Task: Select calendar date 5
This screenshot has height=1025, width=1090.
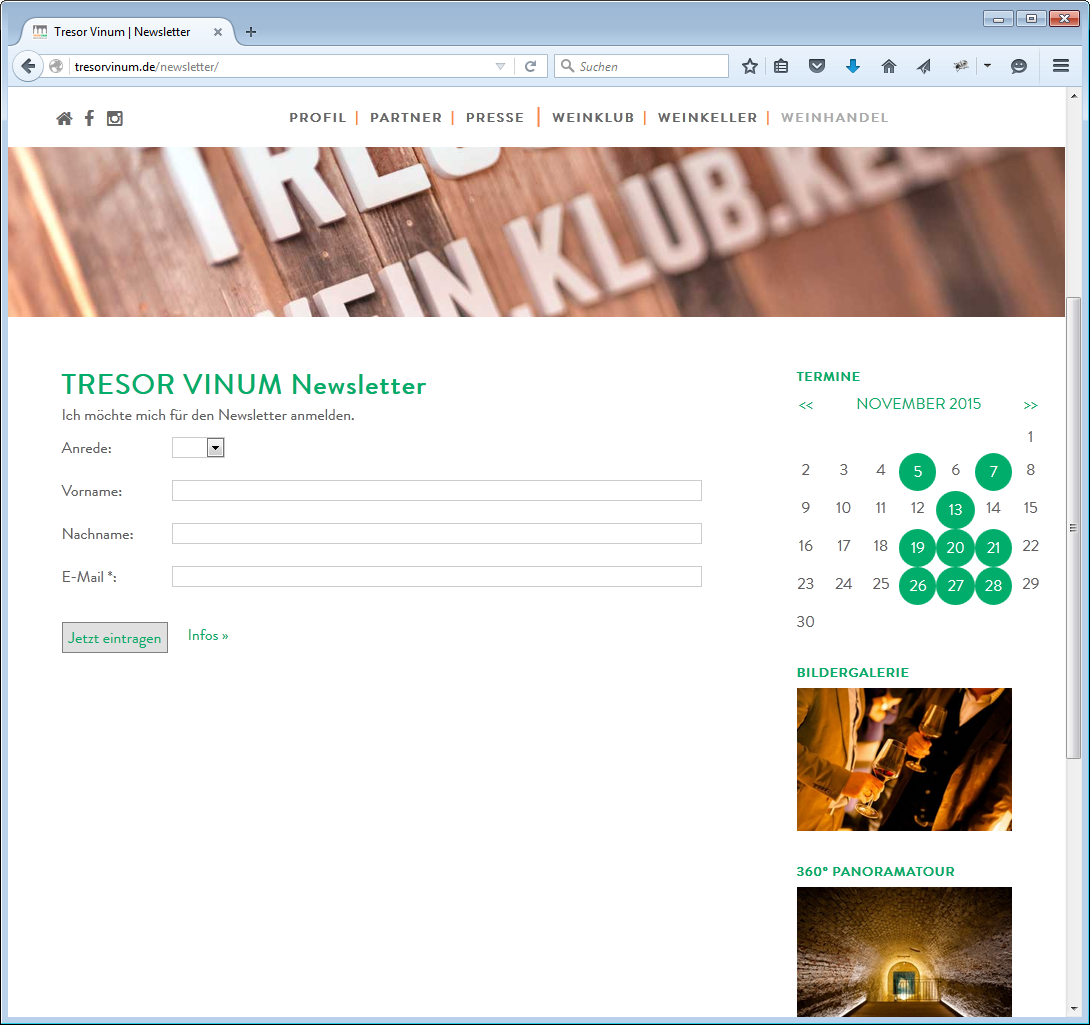Action: [918, 471]
